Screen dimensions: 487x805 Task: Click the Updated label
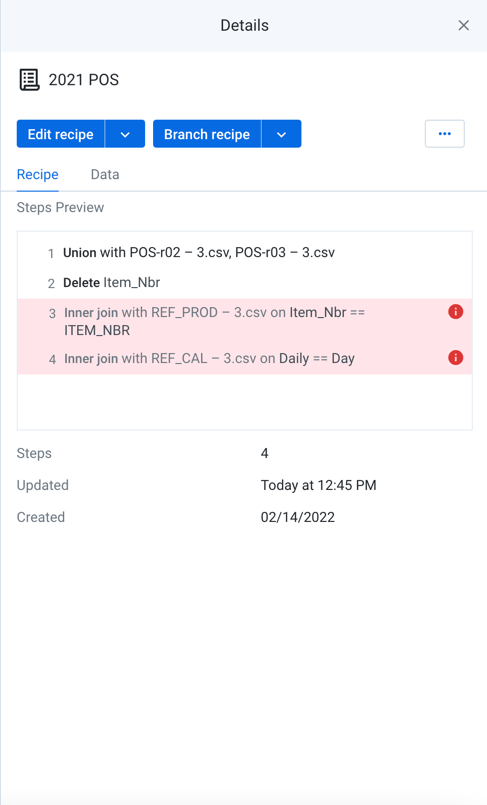pos(43,485)
